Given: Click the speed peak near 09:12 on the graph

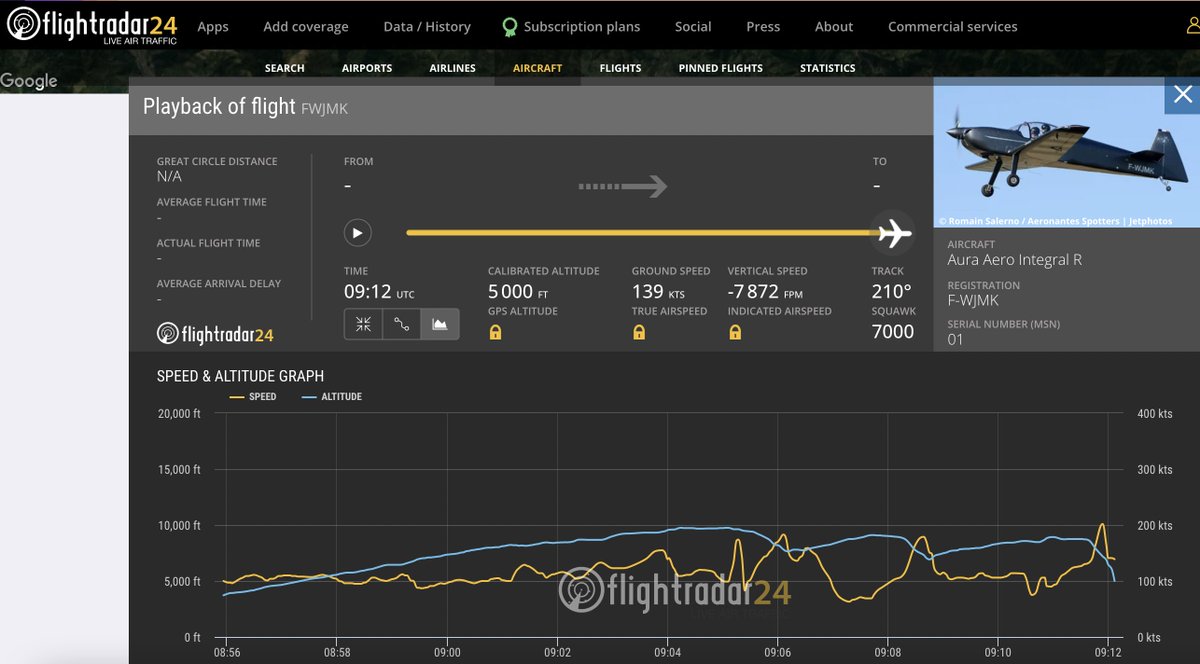Looking at the screenshot, I should point(1102,524).
